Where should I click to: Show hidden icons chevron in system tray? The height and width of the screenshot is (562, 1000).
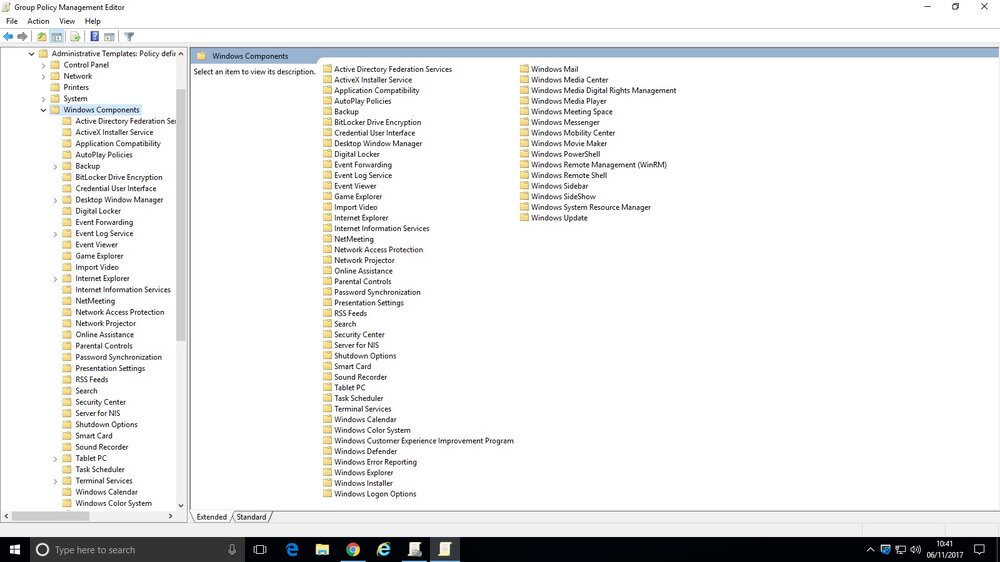click(x=870, y=549)
